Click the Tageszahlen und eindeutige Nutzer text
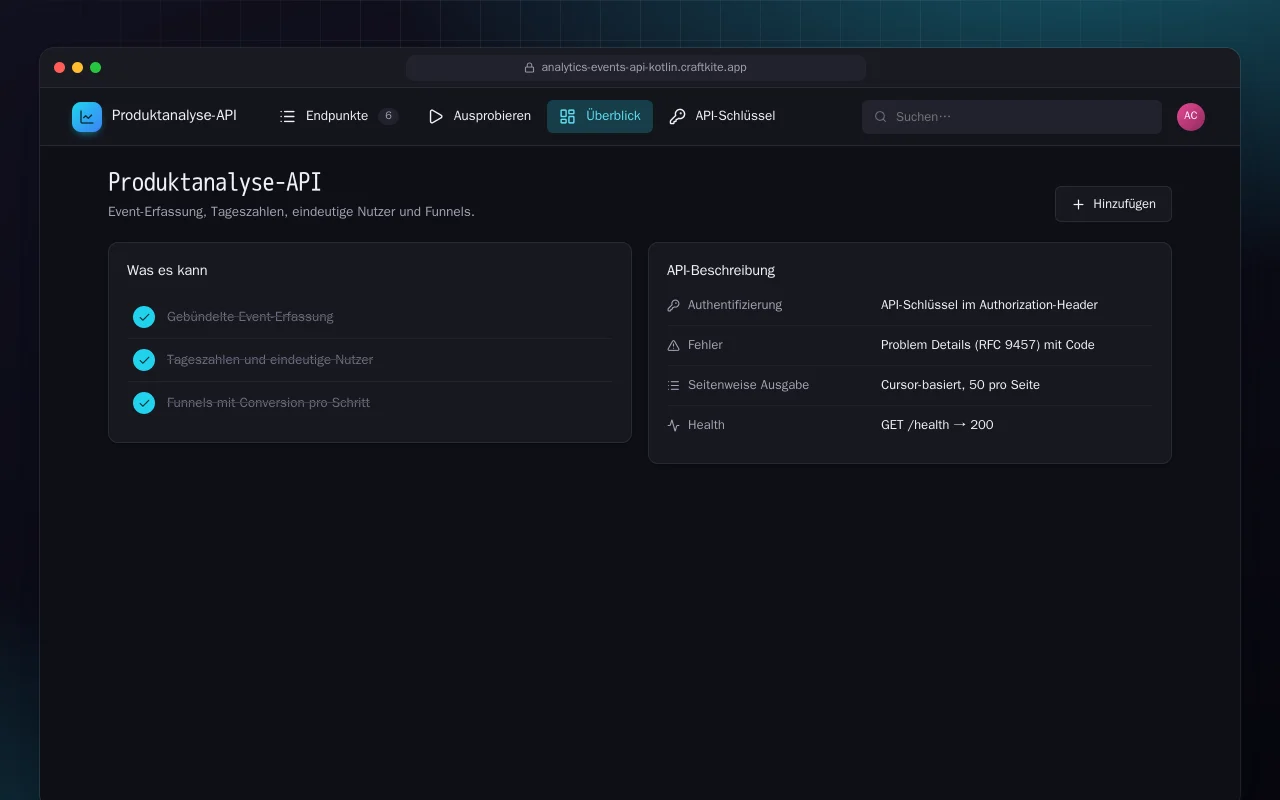 (x=270, y=360)
